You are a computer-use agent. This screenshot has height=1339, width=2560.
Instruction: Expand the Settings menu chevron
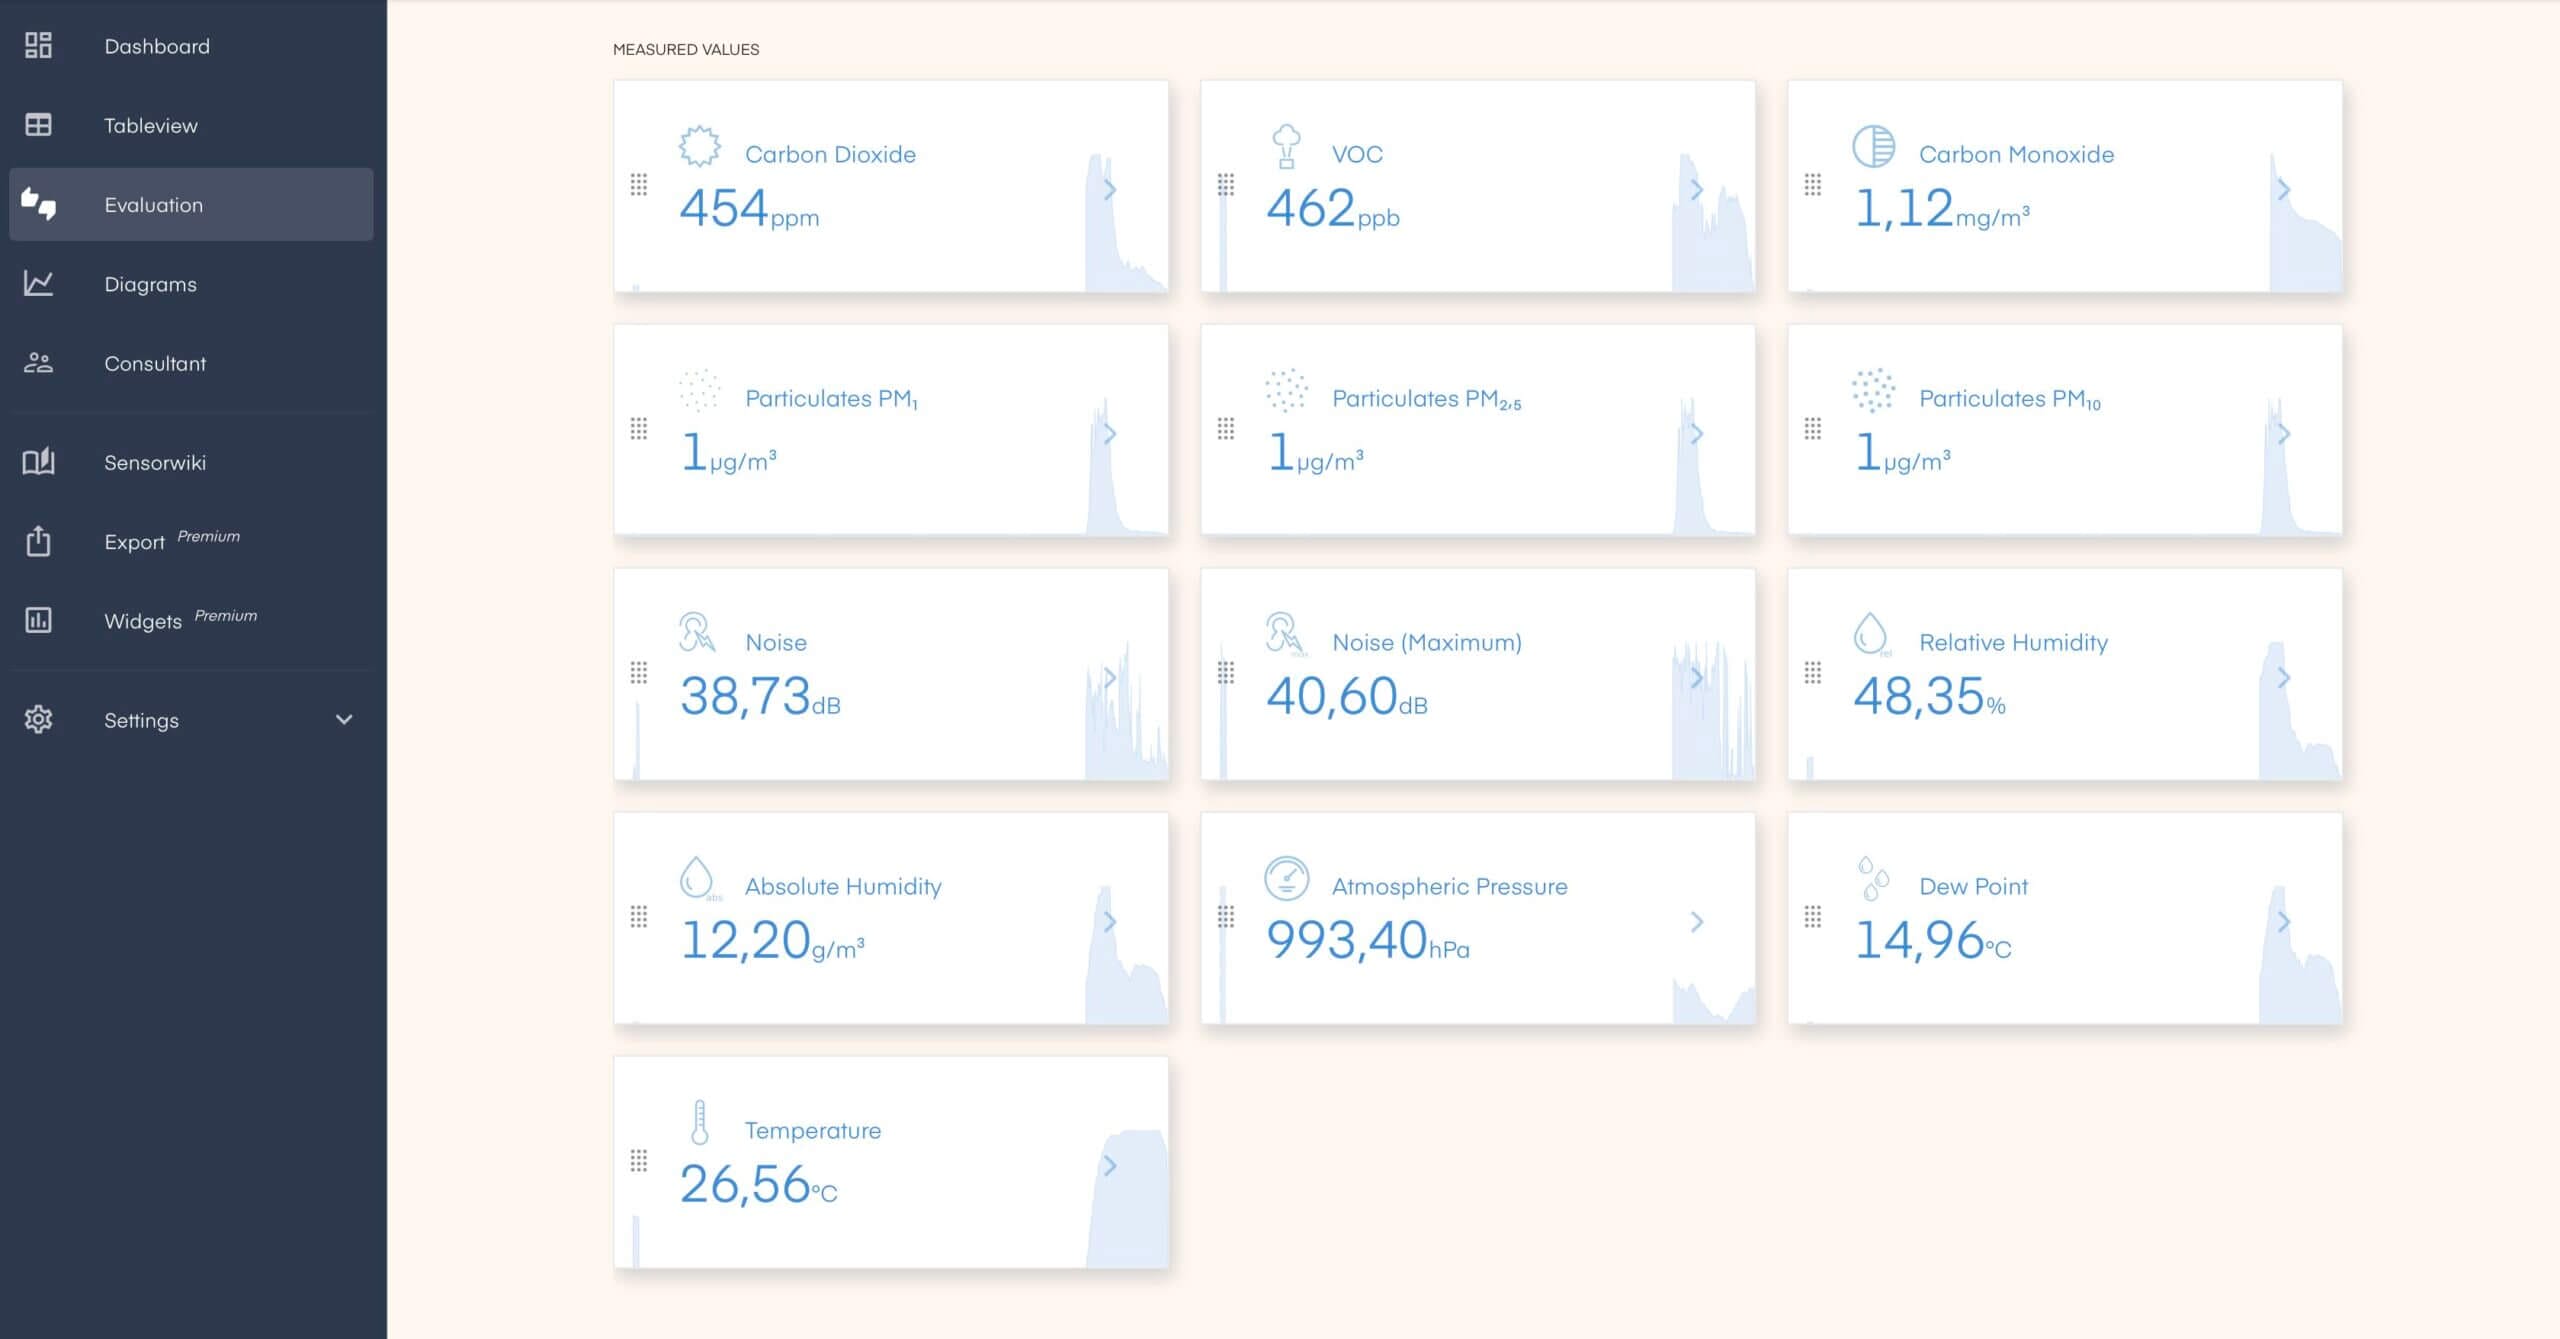pyautogui.click(x=344, y=719)
